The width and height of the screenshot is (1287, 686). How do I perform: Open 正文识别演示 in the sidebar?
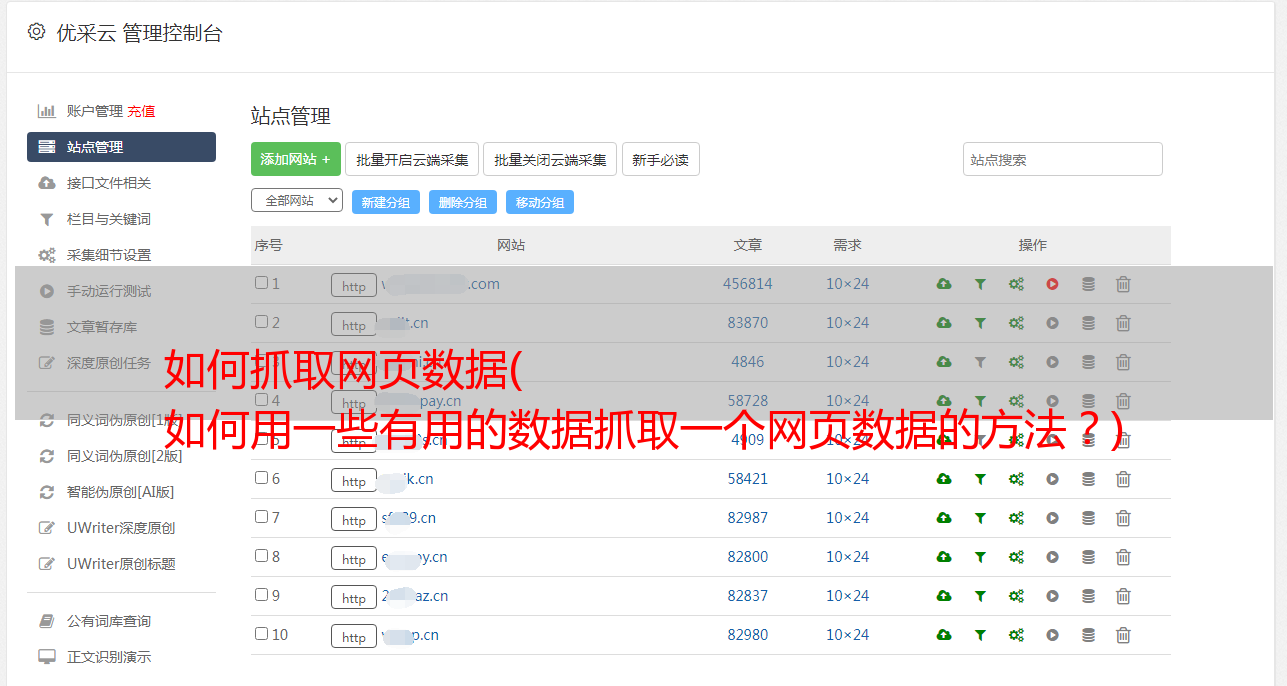109,657
